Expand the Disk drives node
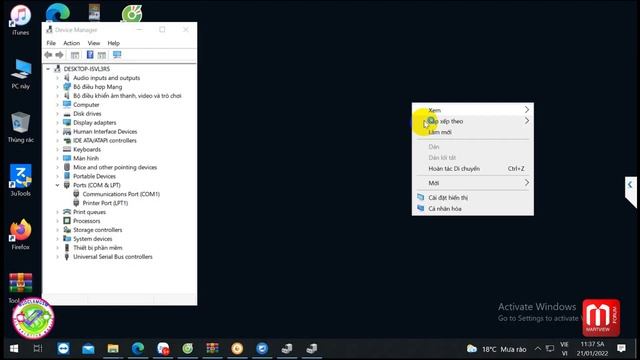 pos(58,114)
